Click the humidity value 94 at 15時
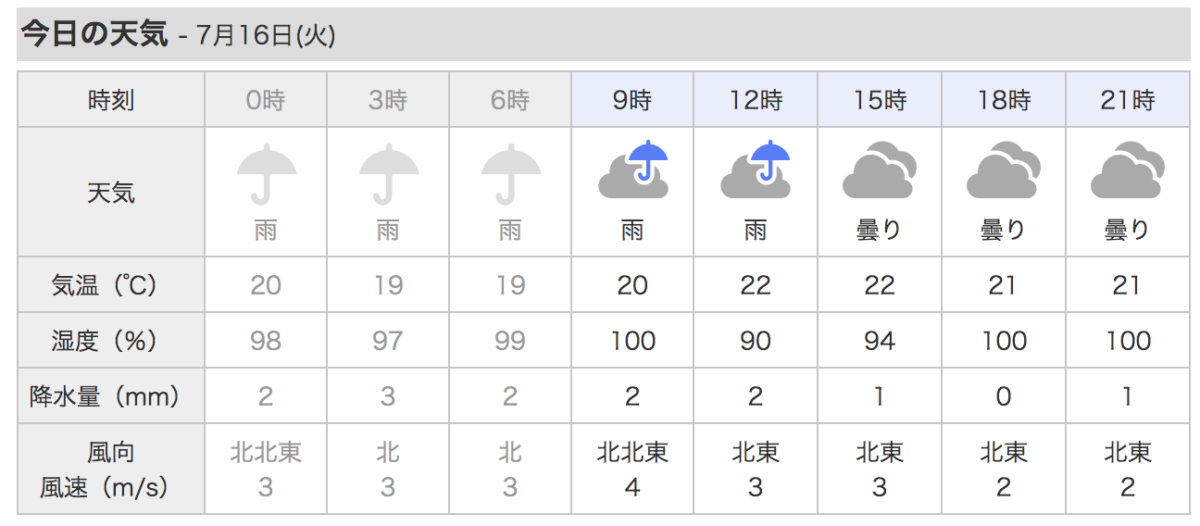 point(879,341)
